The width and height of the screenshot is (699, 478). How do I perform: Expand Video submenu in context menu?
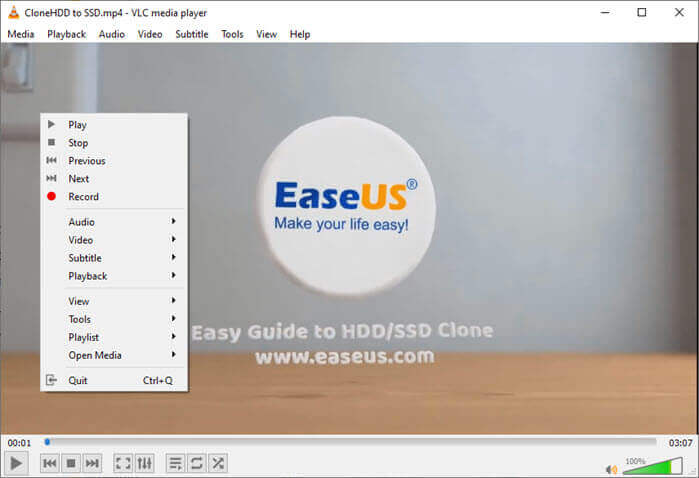point(114,240)
